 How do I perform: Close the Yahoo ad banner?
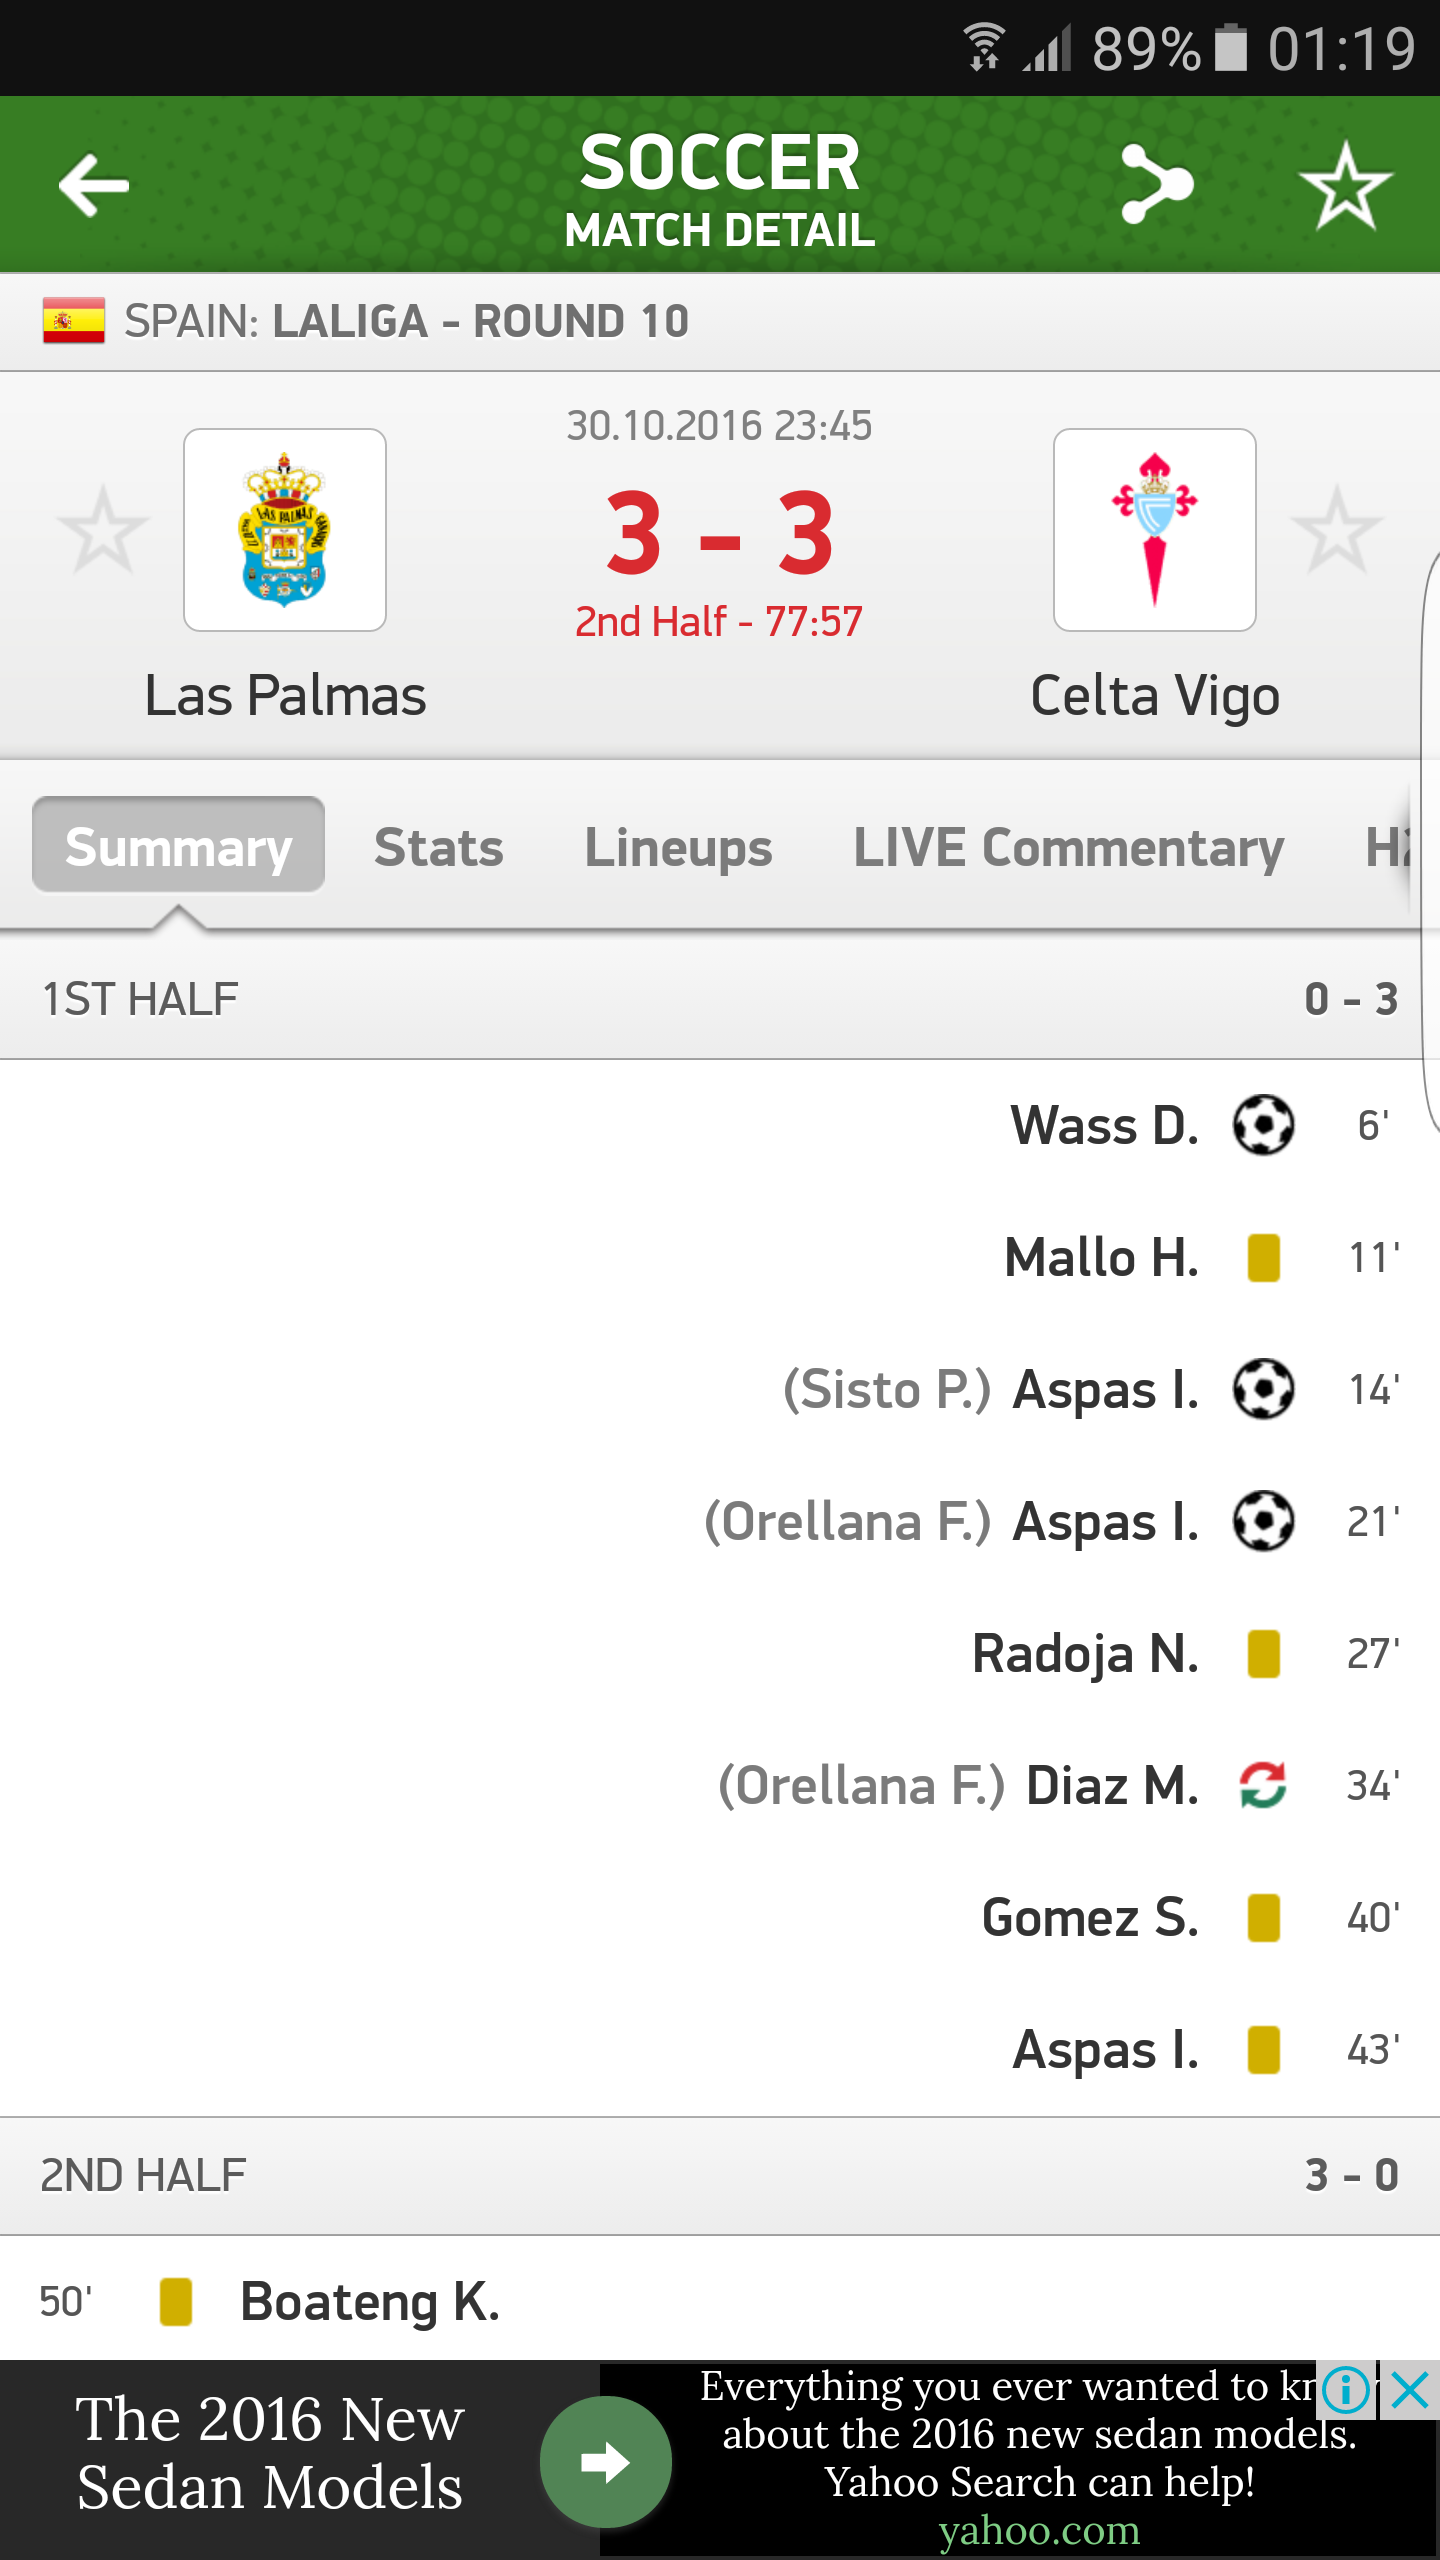[1410, 2391]
